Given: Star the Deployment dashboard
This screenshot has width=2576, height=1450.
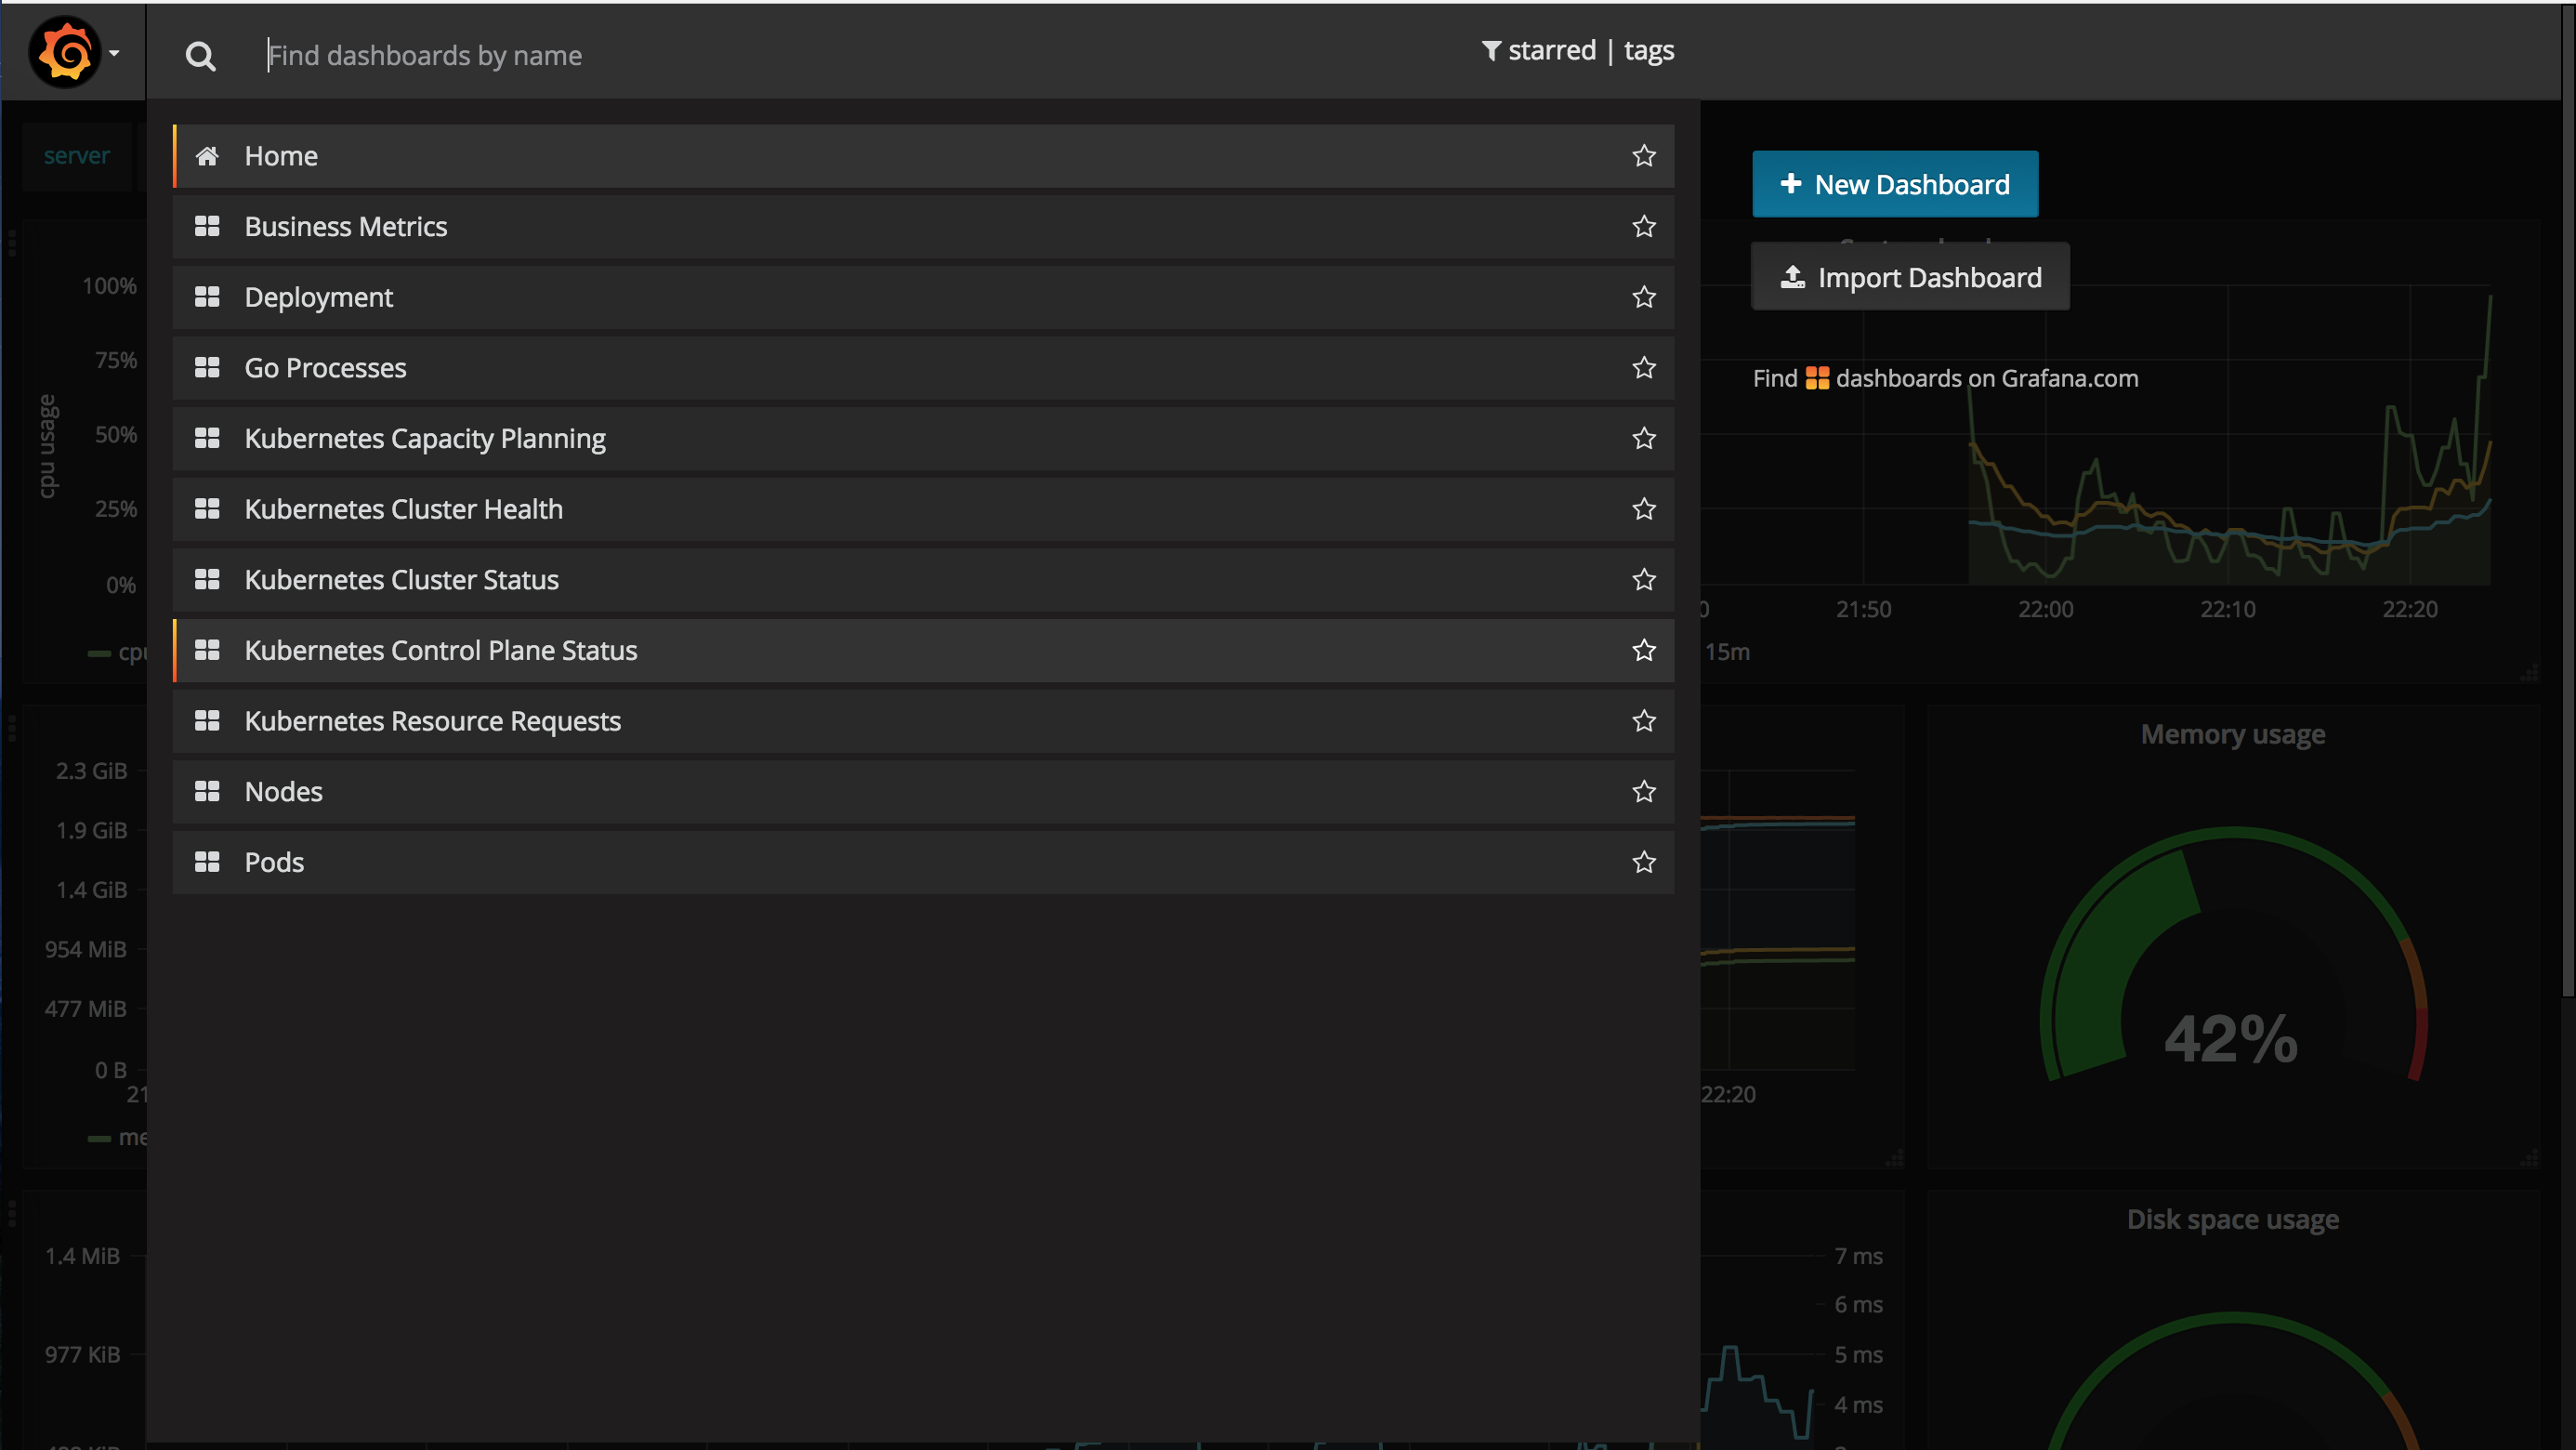Looking at the screenshot, I should pyautogui.click(x=1644, y=297).
